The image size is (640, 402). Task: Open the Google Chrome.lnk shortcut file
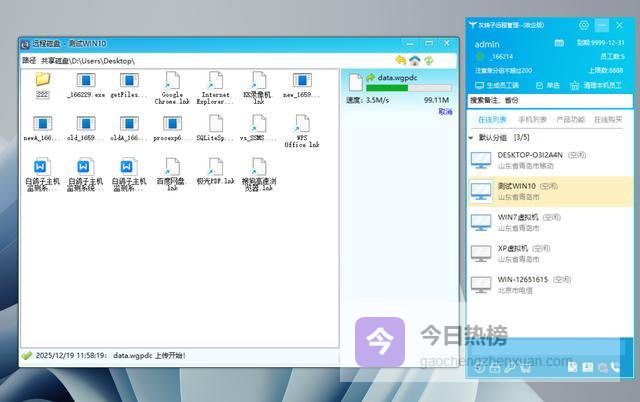click(x=171, y=89)
